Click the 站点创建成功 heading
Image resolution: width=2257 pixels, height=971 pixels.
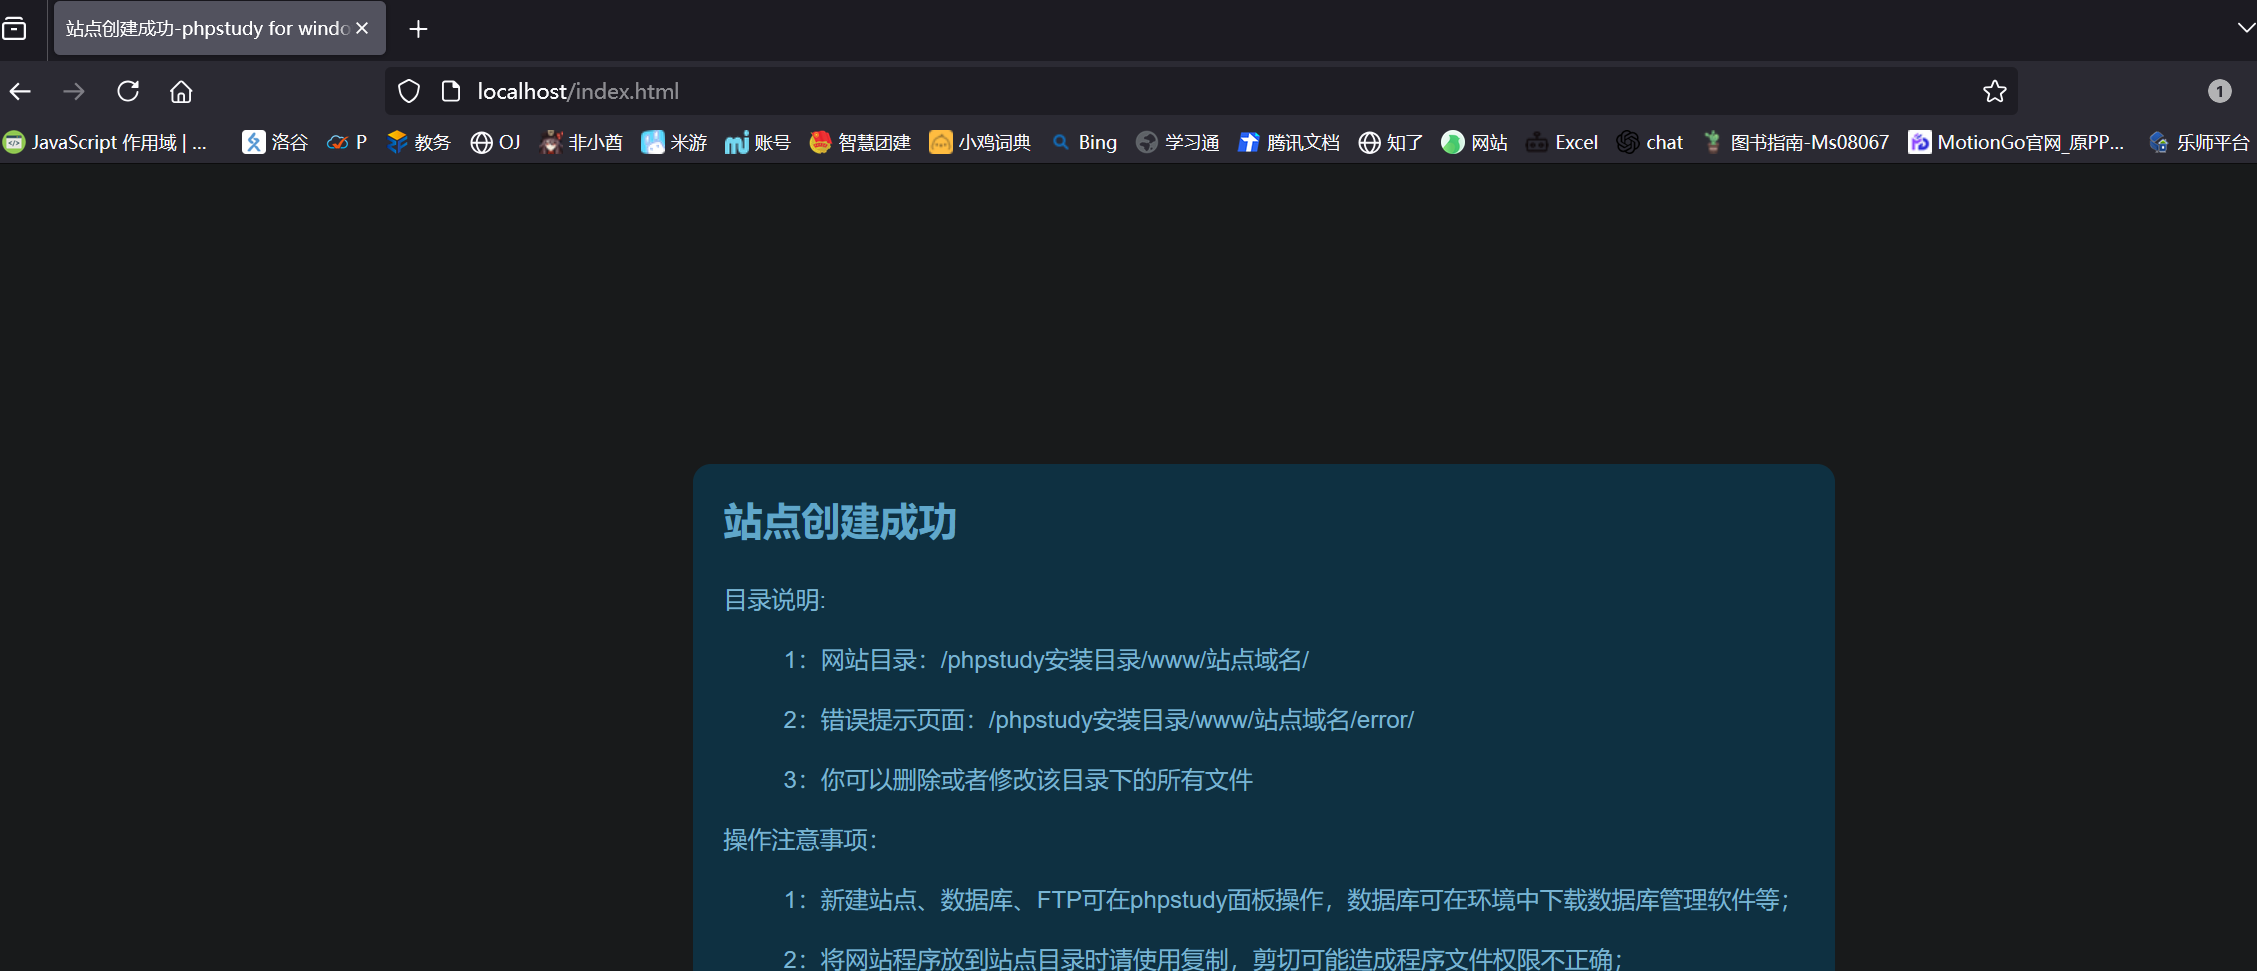(840, 522)
